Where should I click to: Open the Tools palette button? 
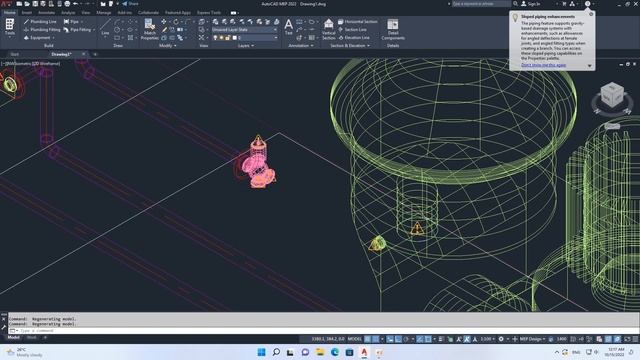(10, 27)
